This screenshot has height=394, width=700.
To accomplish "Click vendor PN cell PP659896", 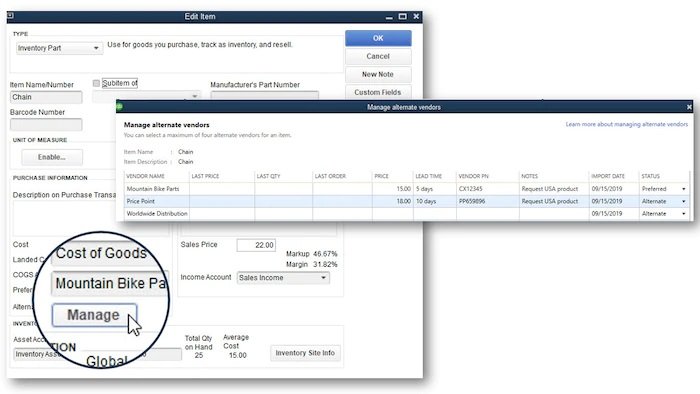I will coord(488,202).
